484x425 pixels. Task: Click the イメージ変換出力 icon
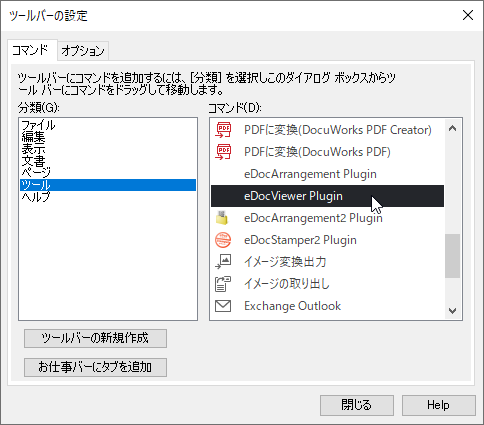(223, 262)
